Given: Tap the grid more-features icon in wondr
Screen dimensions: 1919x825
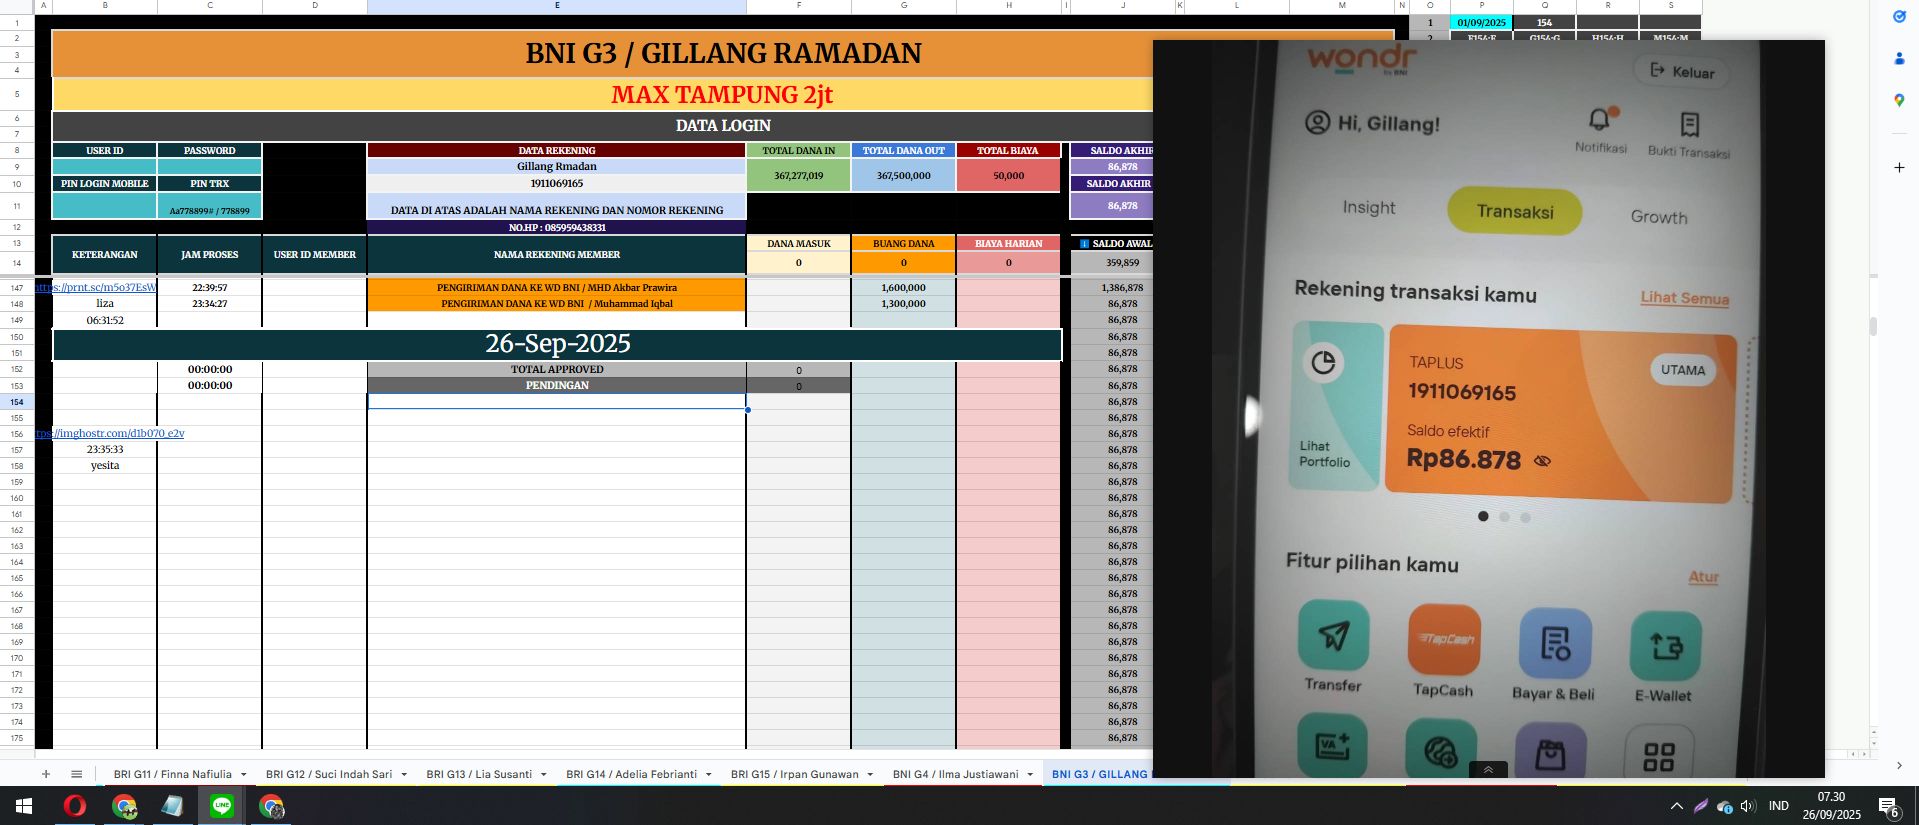Looking at the screenshot, I should point(1659,755).
